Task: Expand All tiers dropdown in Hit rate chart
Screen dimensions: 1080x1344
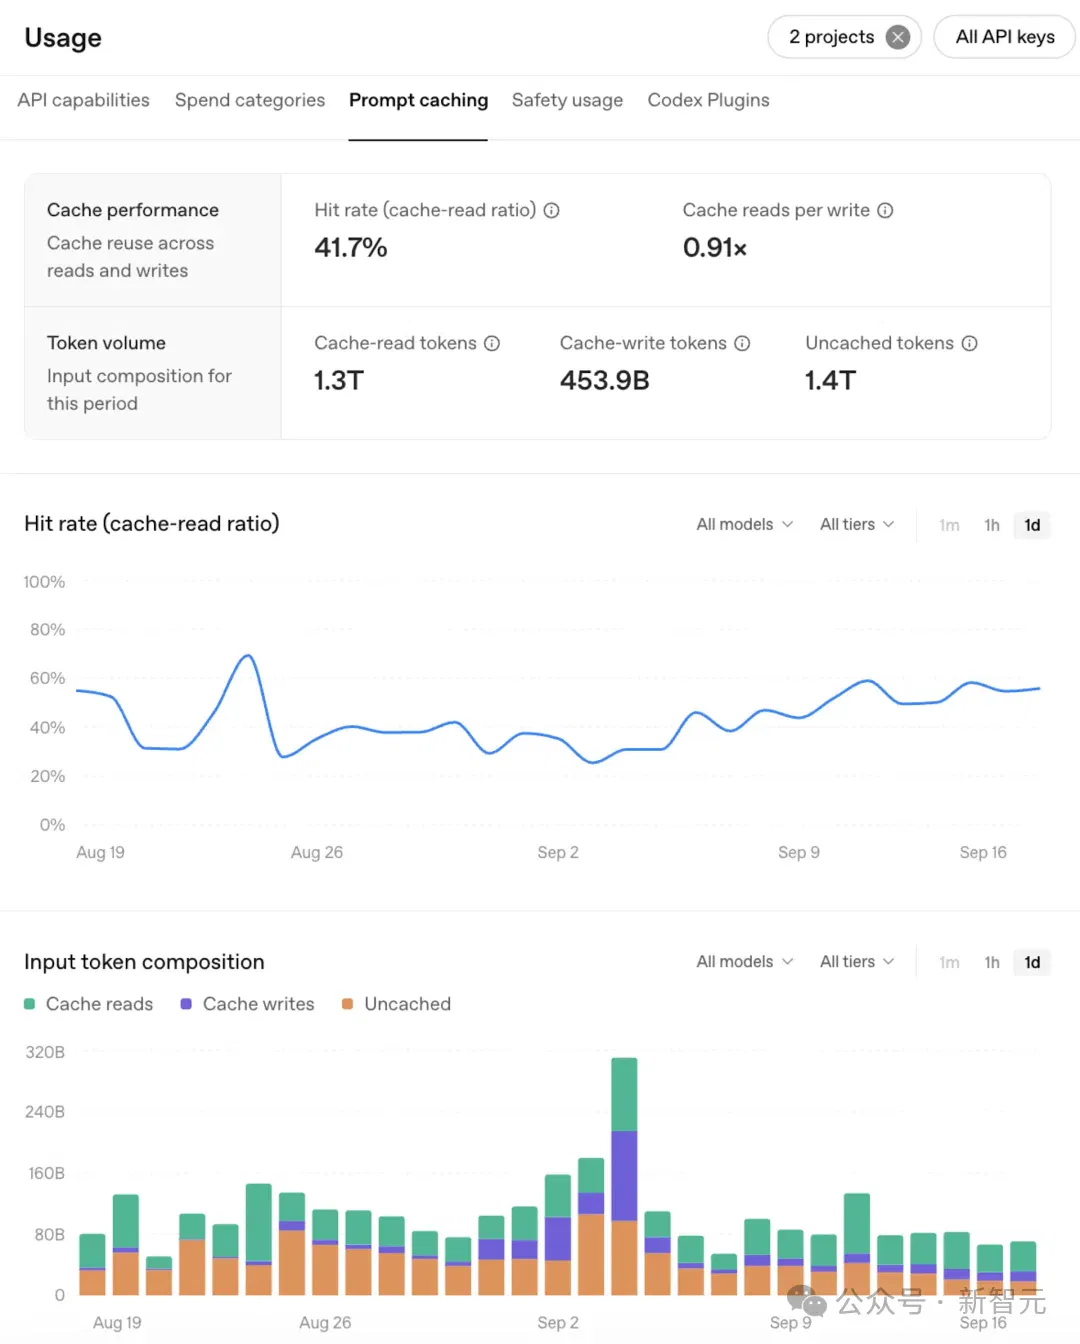Action: (x=857, y=524)
